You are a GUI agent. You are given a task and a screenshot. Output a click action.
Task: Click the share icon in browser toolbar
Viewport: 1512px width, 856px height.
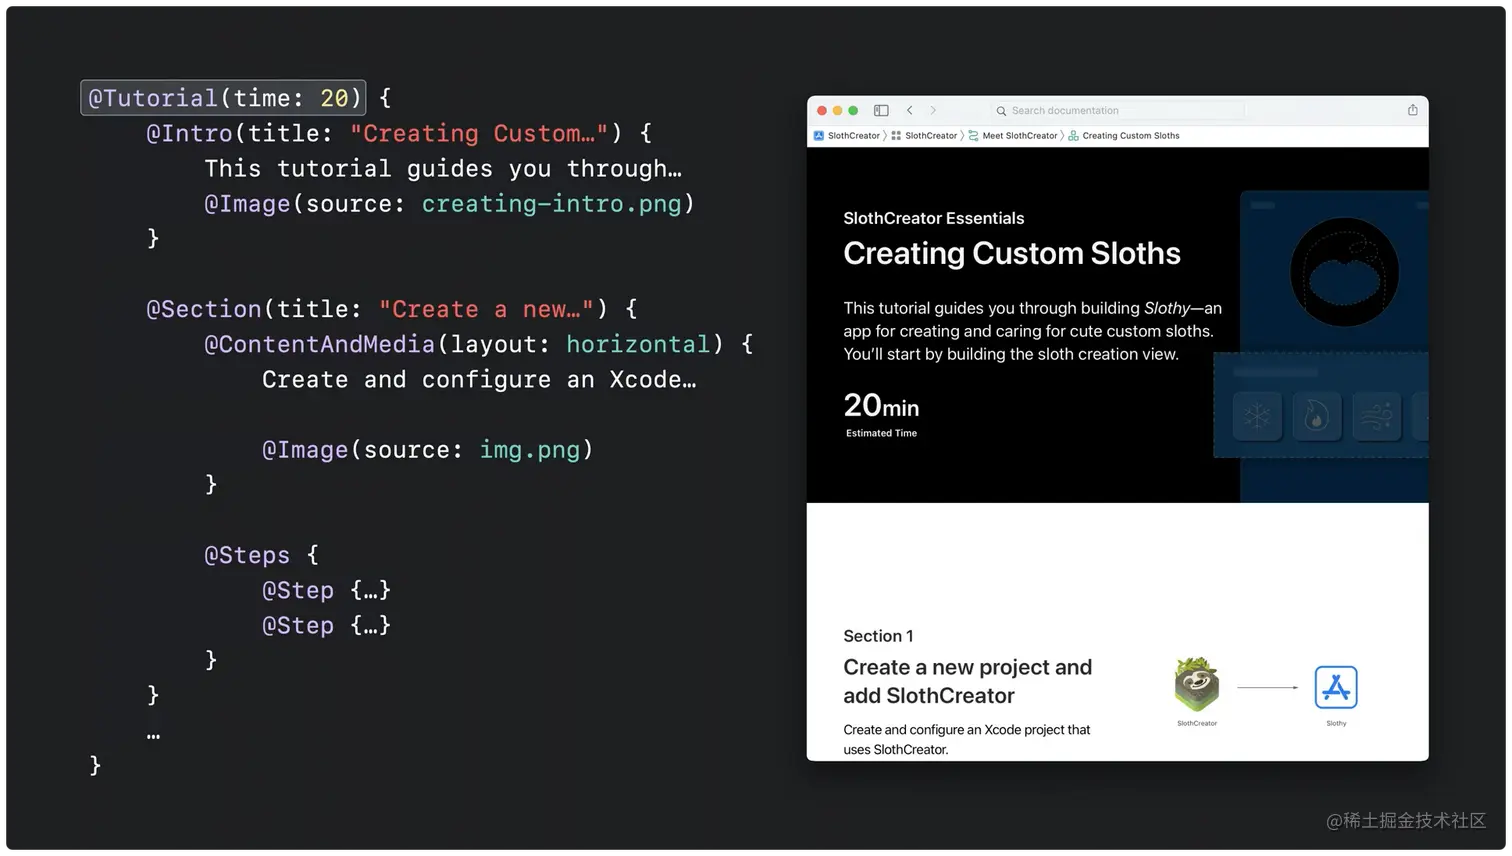1412,110
